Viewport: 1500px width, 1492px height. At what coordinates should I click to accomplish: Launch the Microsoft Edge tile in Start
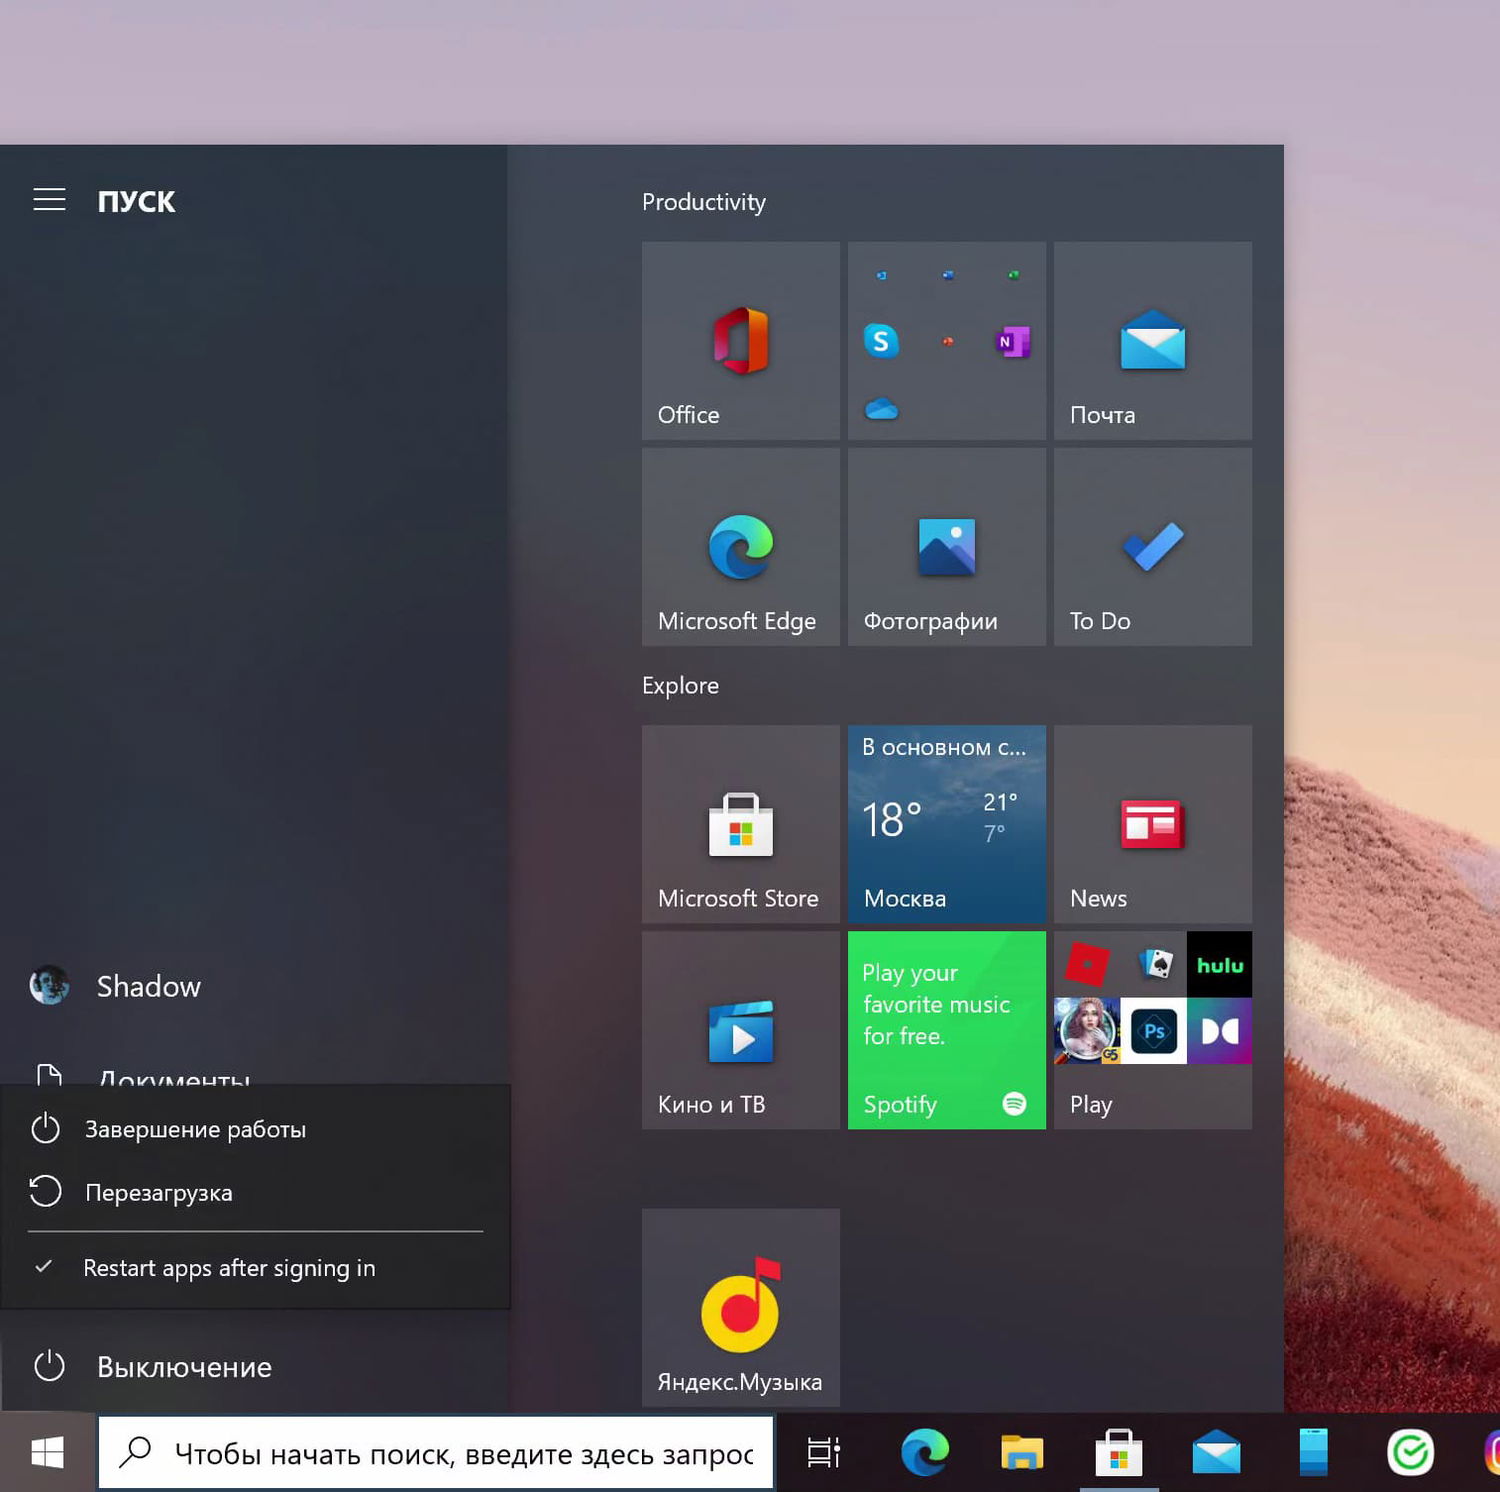click(x=741, y=546)
